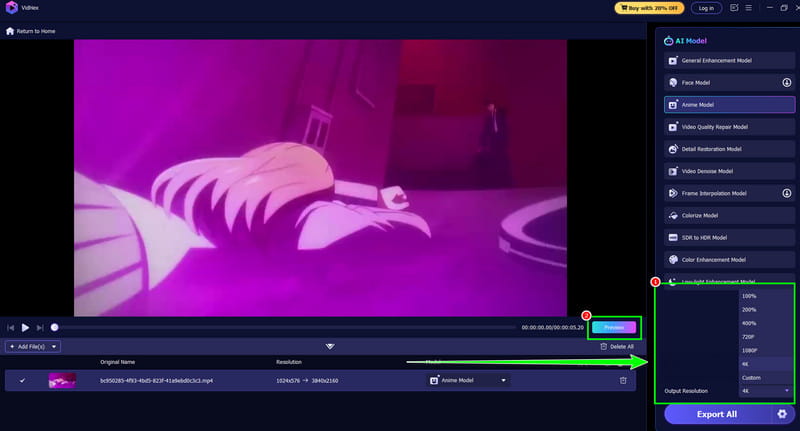Open export settings gear icon
This screenshot has width=800, height=431.
tap(782, 414)
